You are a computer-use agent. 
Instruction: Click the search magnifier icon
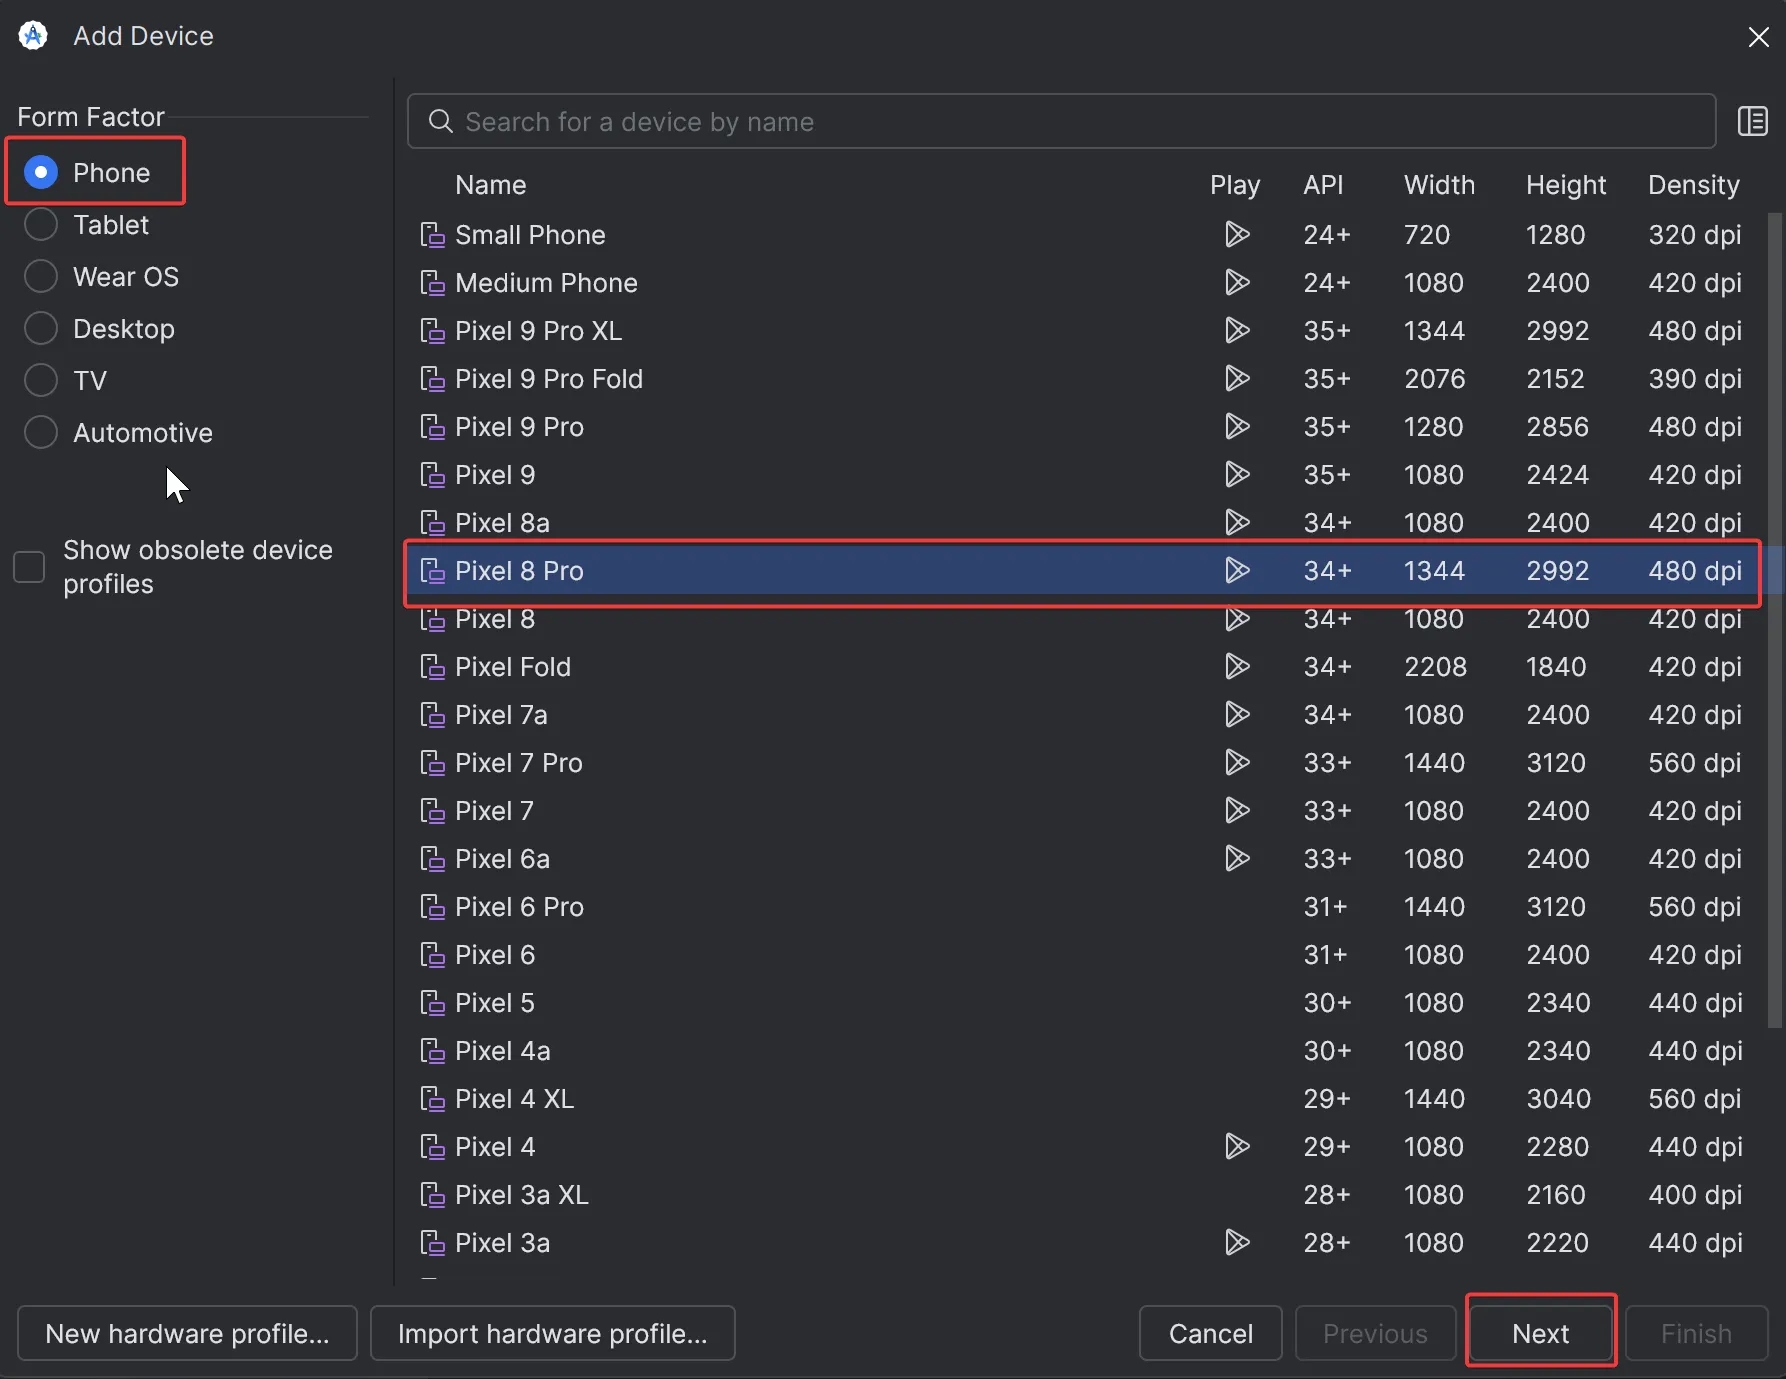pos(440,122)
